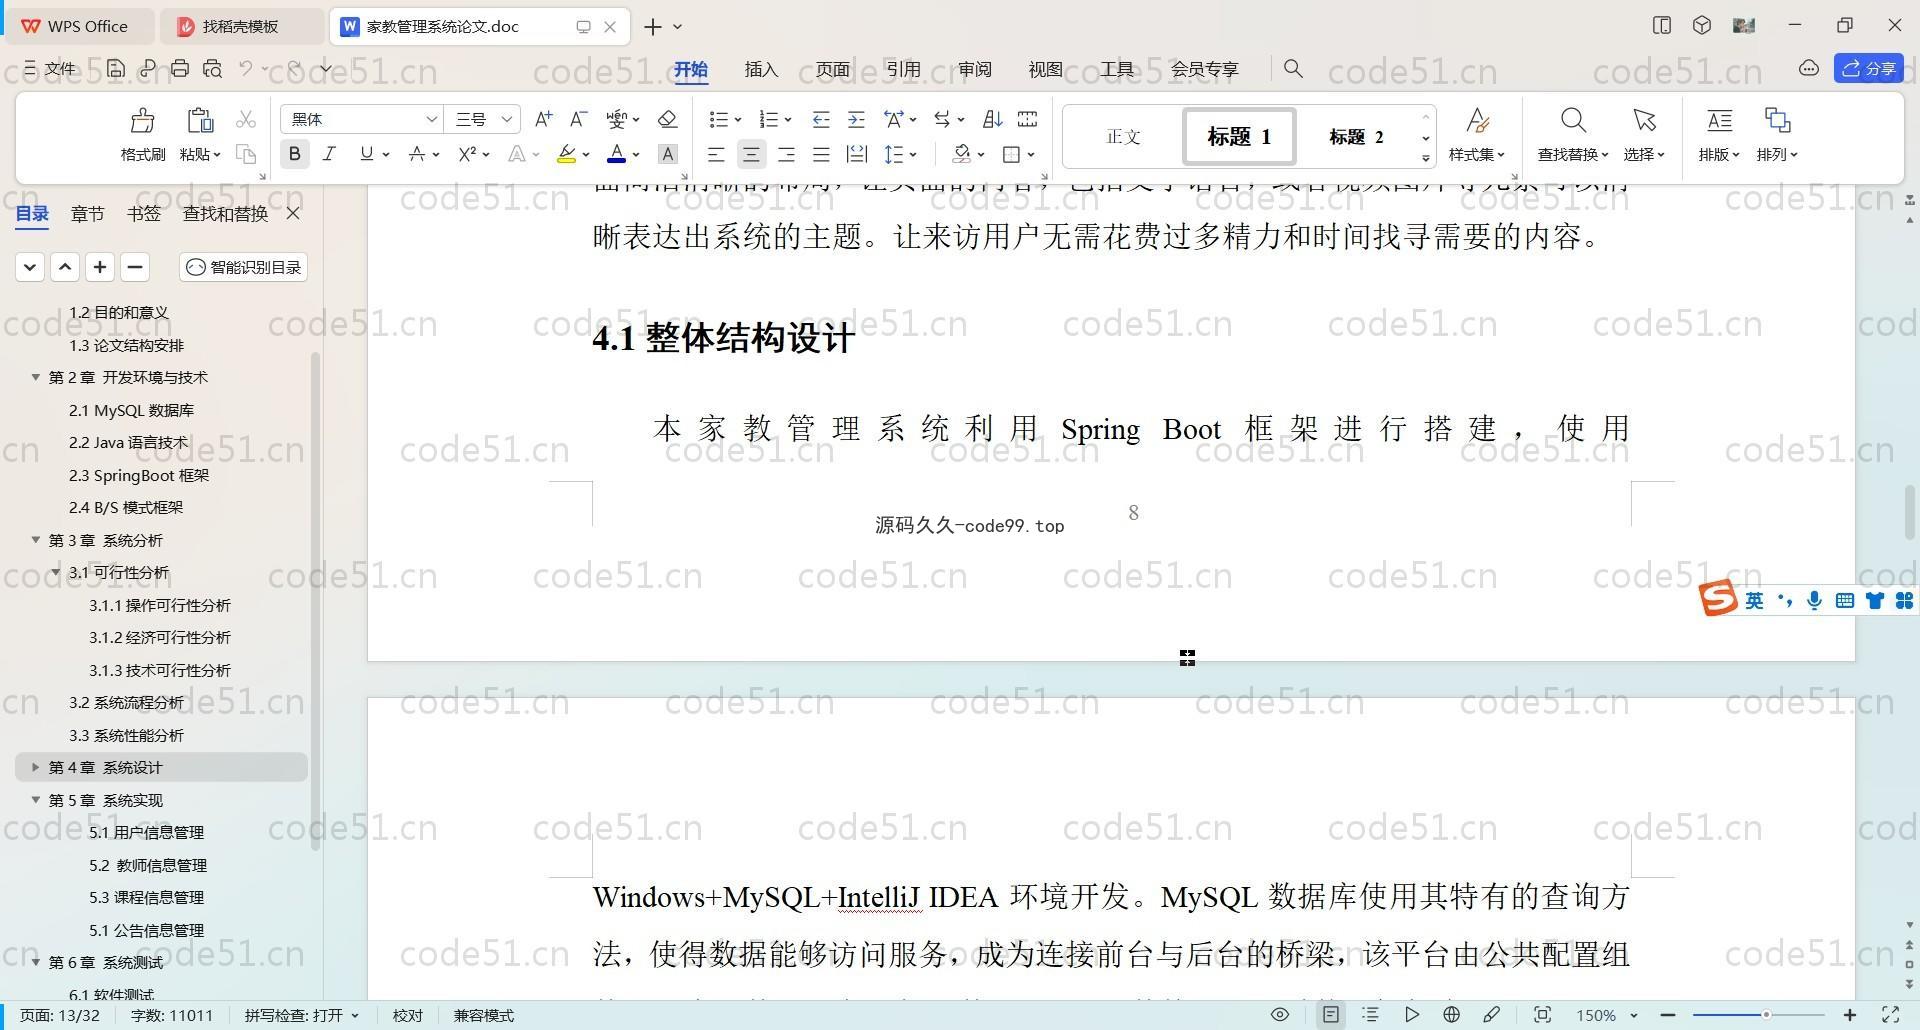The width and height of the screenshot is (1920, 1030).
Task: Click the text highlight color swatch
Action: click(x=566, y=154)
